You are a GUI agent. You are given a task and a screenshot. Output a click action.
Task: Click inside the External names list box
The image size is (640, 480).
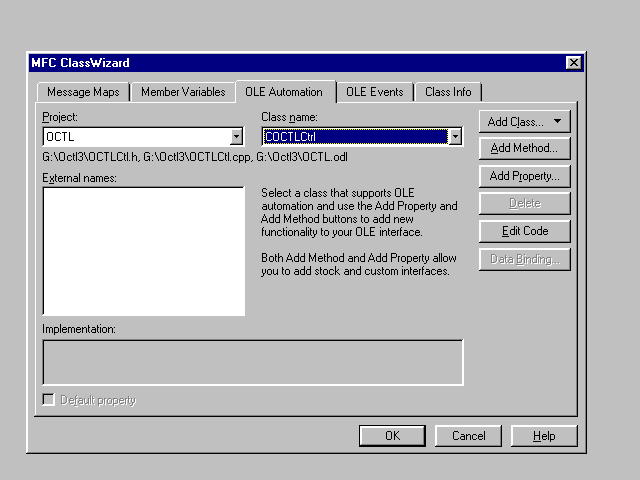click(x=143, y=251)
